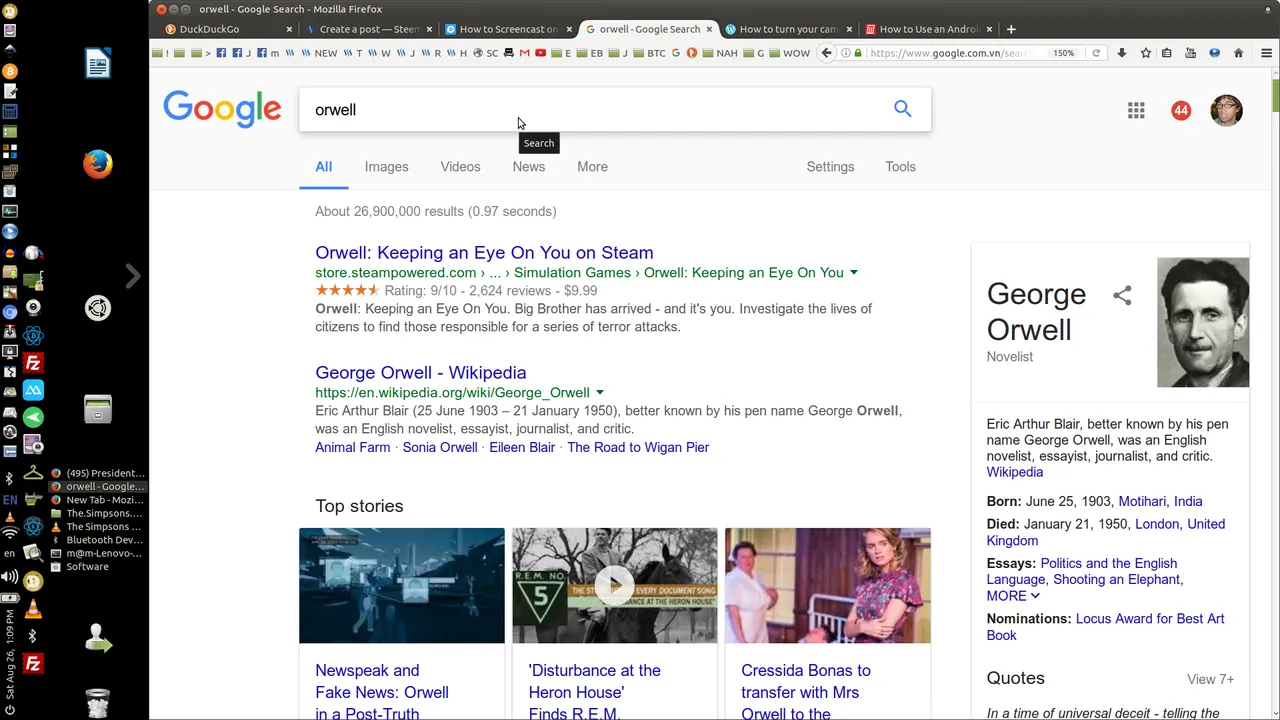Open the How to Use an Android tab
The image size is (1280, 720).
(927, 29)
